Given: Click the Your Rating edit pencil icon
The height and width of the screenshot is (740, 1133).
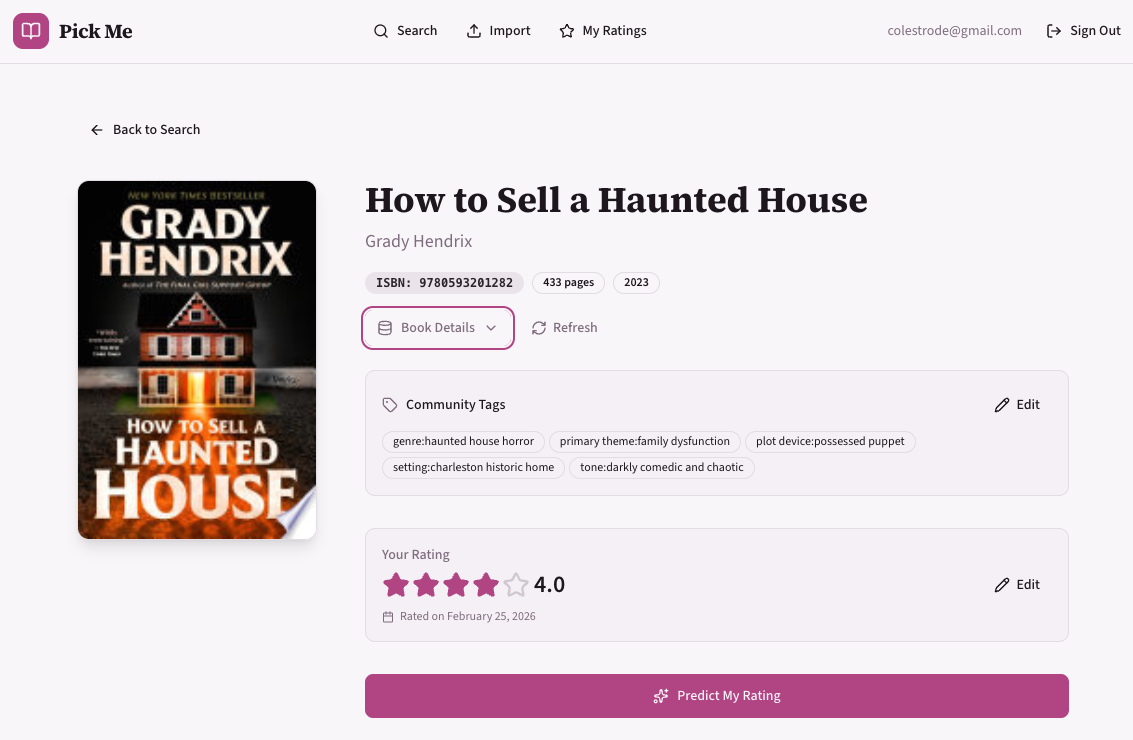Looking at the screenshot, I should pos(1002,585).
